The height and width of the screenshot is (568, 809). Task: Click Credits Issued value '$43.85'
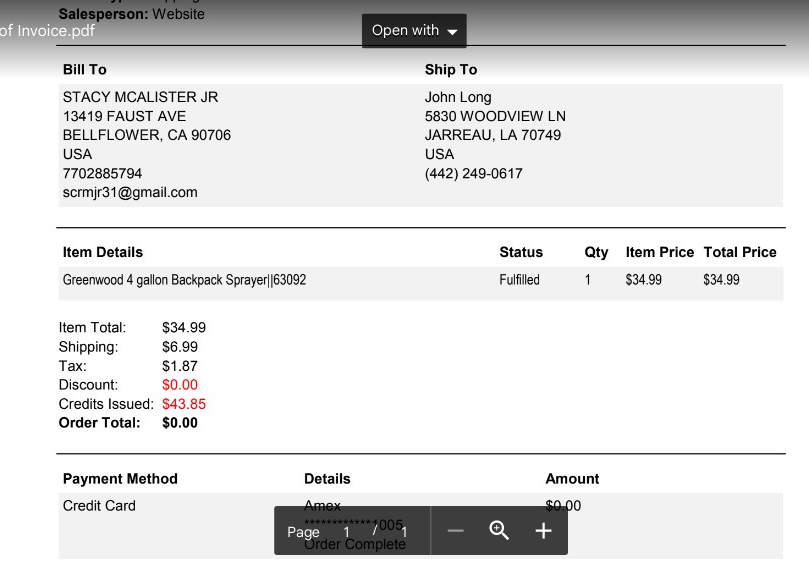click(x=184, y=404)
